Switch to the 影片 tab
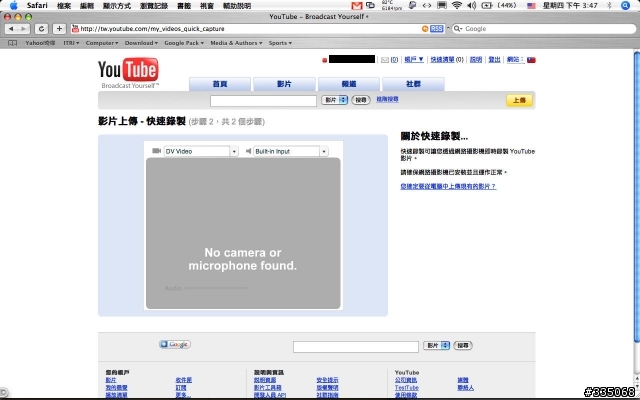This screenshot has width=640, height=400. click(x=284, y=84)
